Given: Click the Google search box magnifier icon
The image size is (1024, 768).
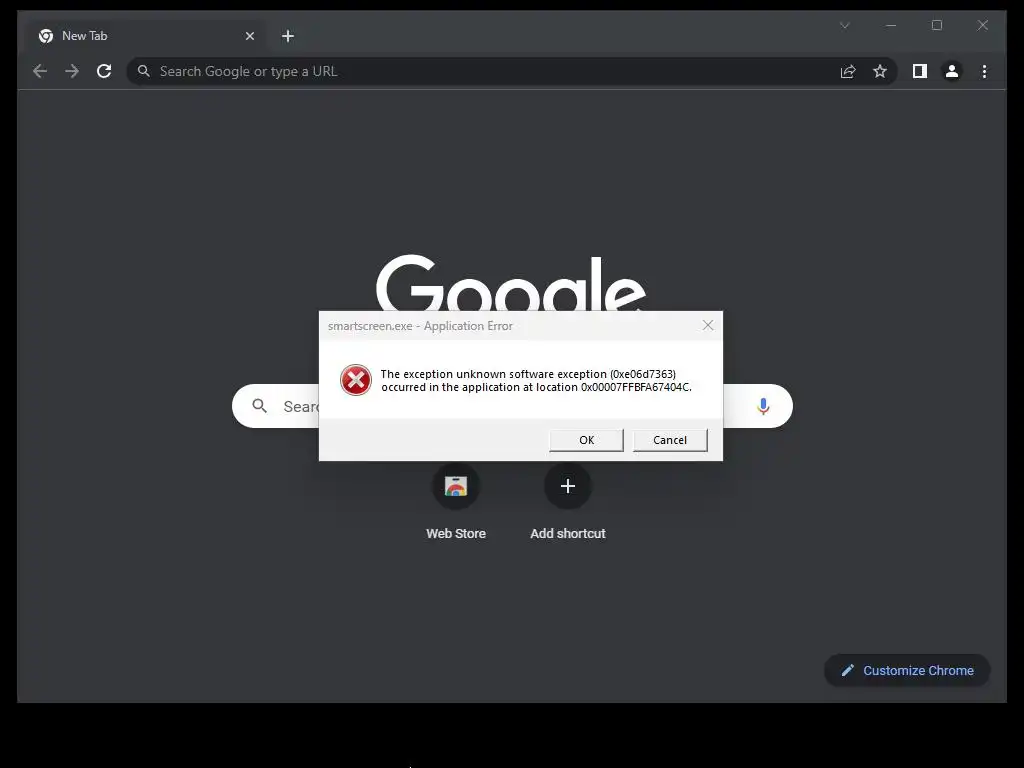Looking at the screenshot, I should point(259,406).
